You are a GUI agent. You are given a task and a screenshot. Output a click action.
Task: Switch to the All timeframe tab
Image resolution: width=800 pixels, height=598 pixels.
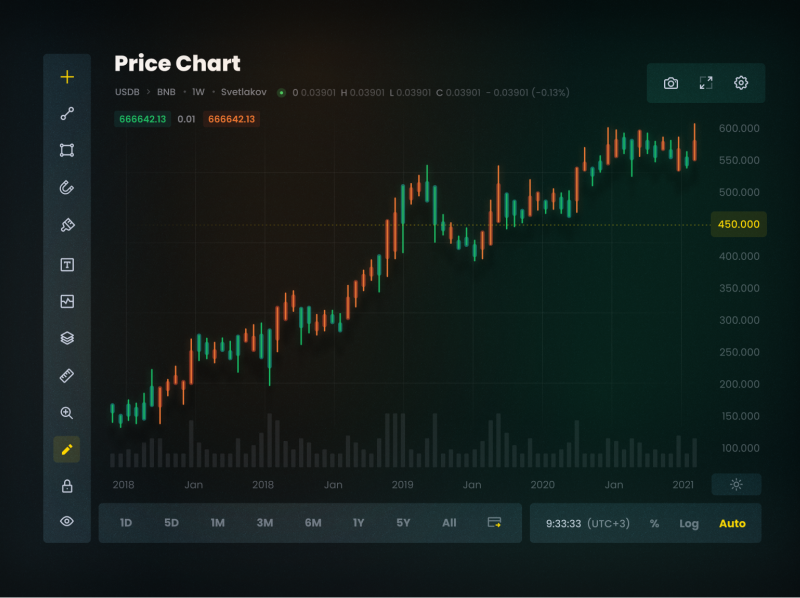448,522
